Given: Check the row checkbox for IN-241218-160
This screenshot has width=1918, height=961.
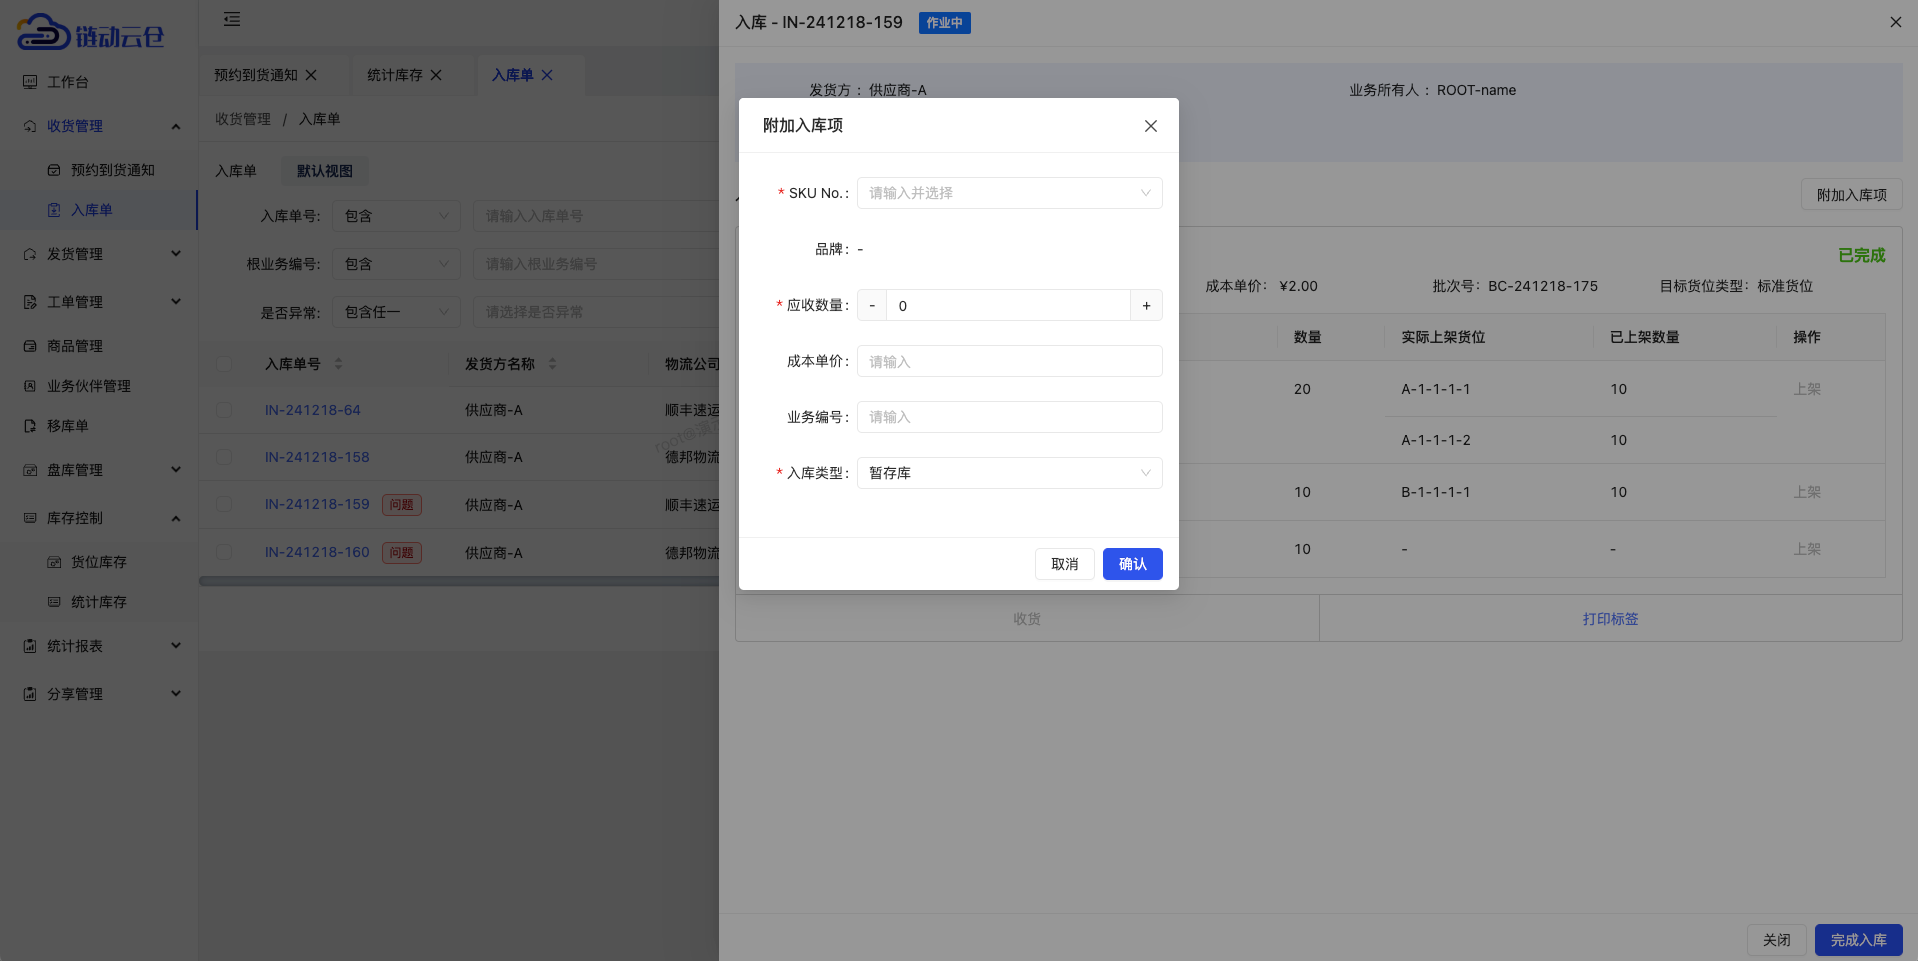Looking at the screenshot, I should (224, 552).
